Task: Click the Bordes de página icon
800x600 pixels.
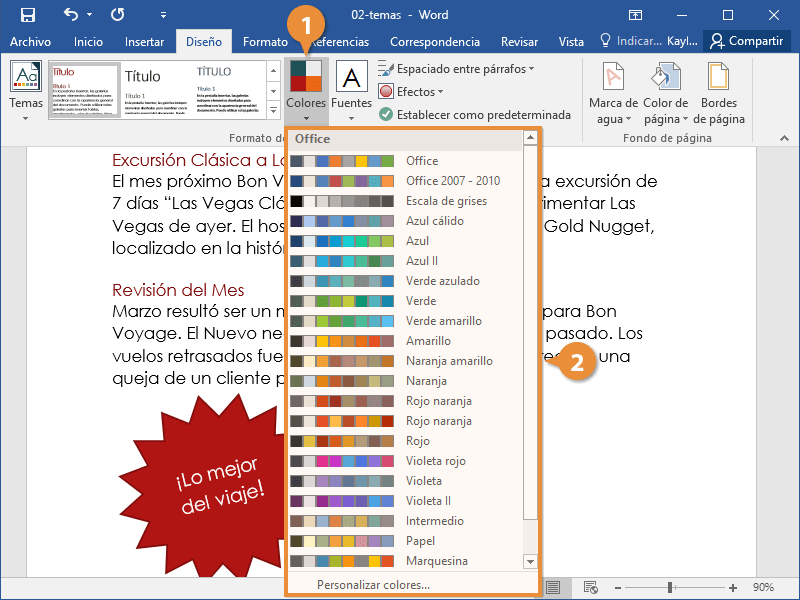Action: pyautogui.click(x=718, y=93)
